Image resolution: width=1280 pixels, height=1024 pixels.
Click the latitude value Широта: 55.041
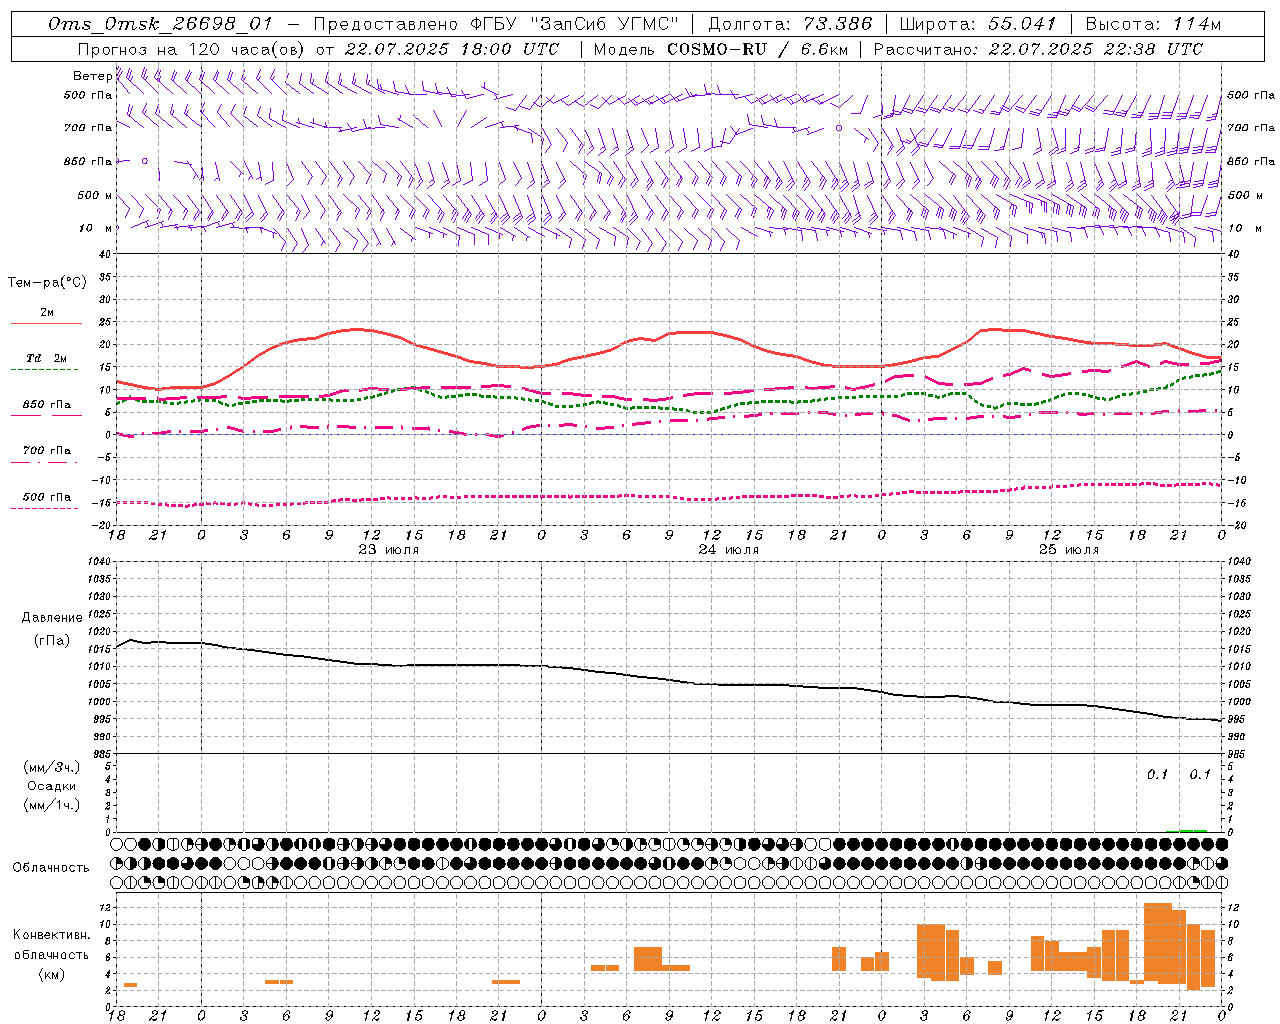coord(978,24)
